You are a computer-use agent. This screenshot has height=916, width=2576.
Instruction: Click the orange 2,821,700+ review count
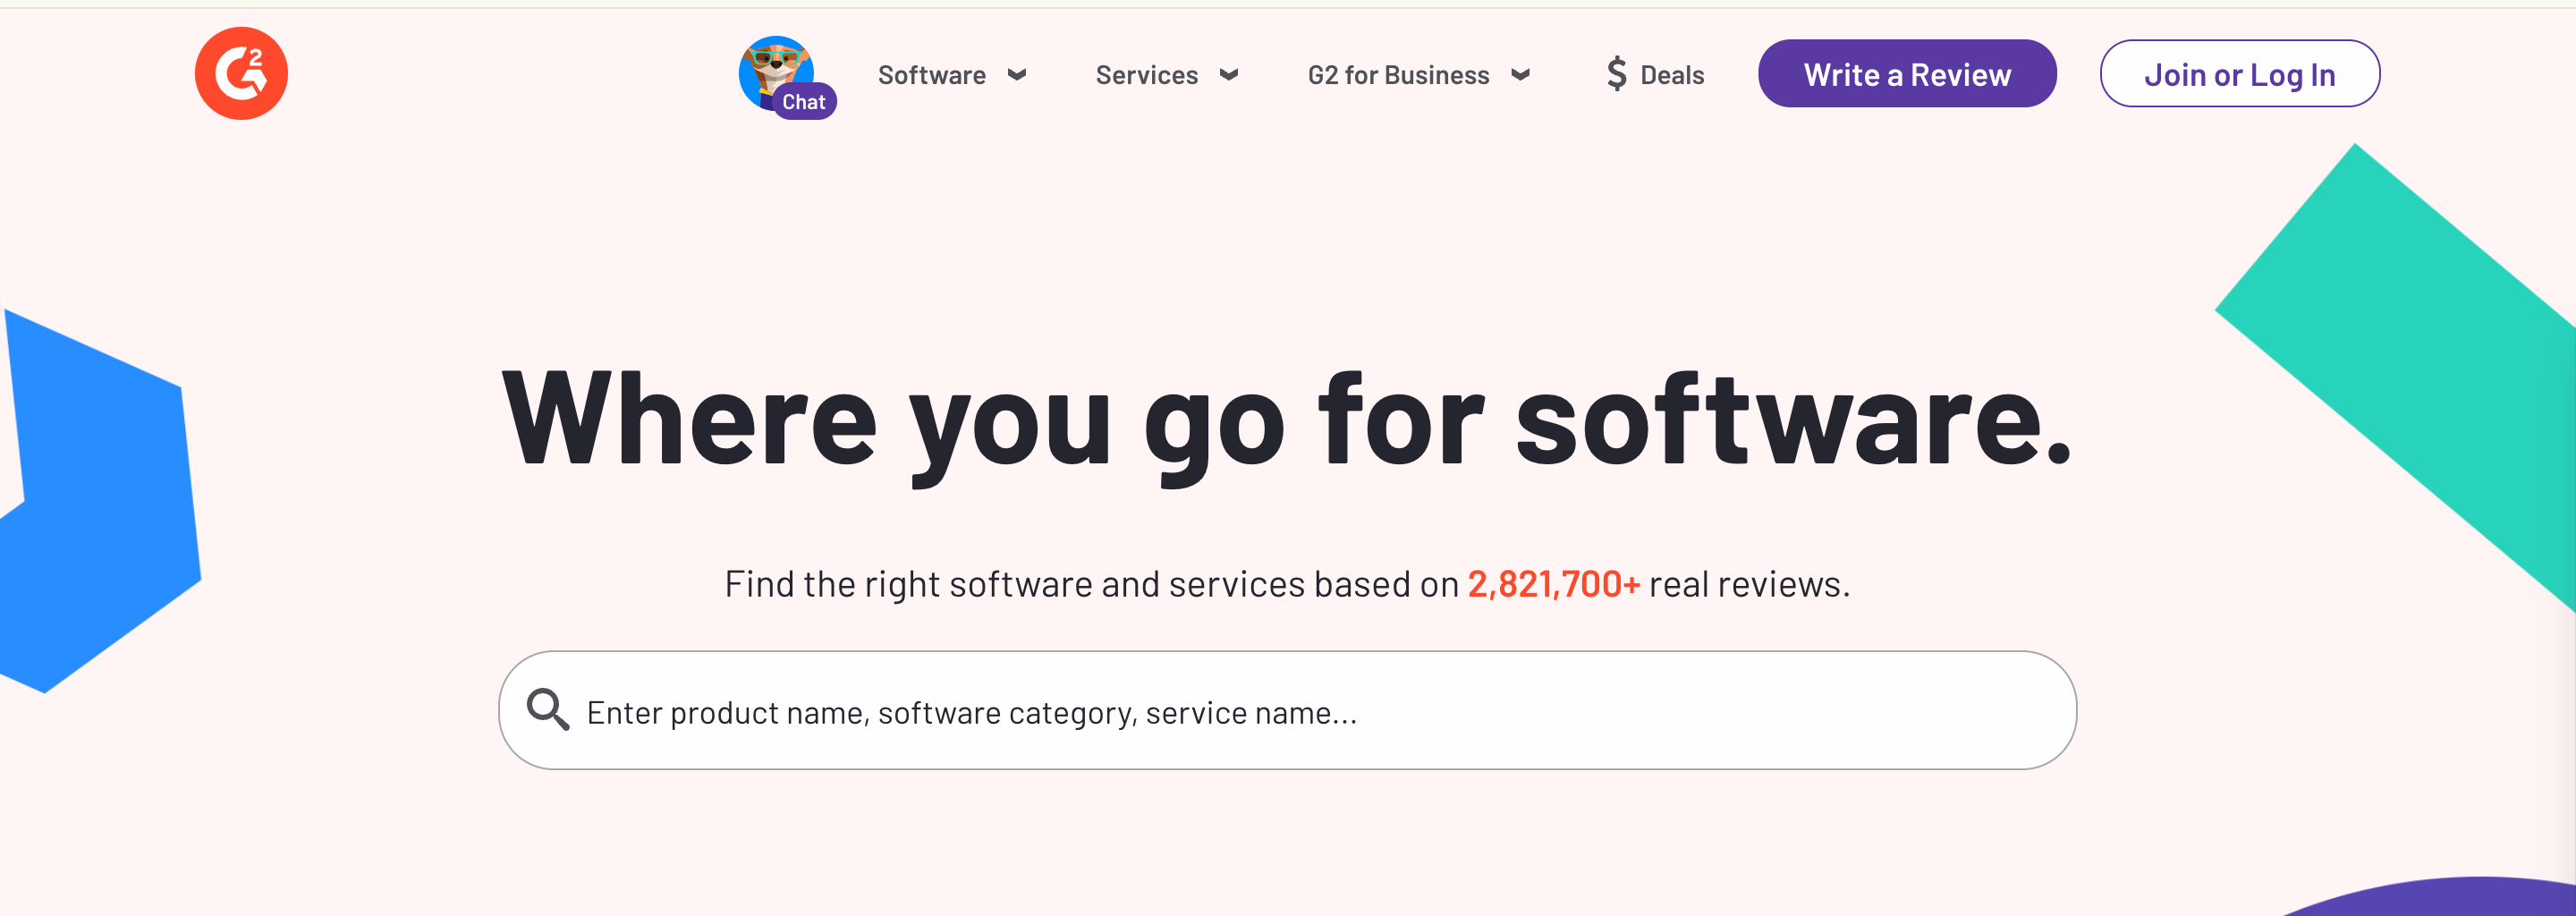click(1553, 584)
